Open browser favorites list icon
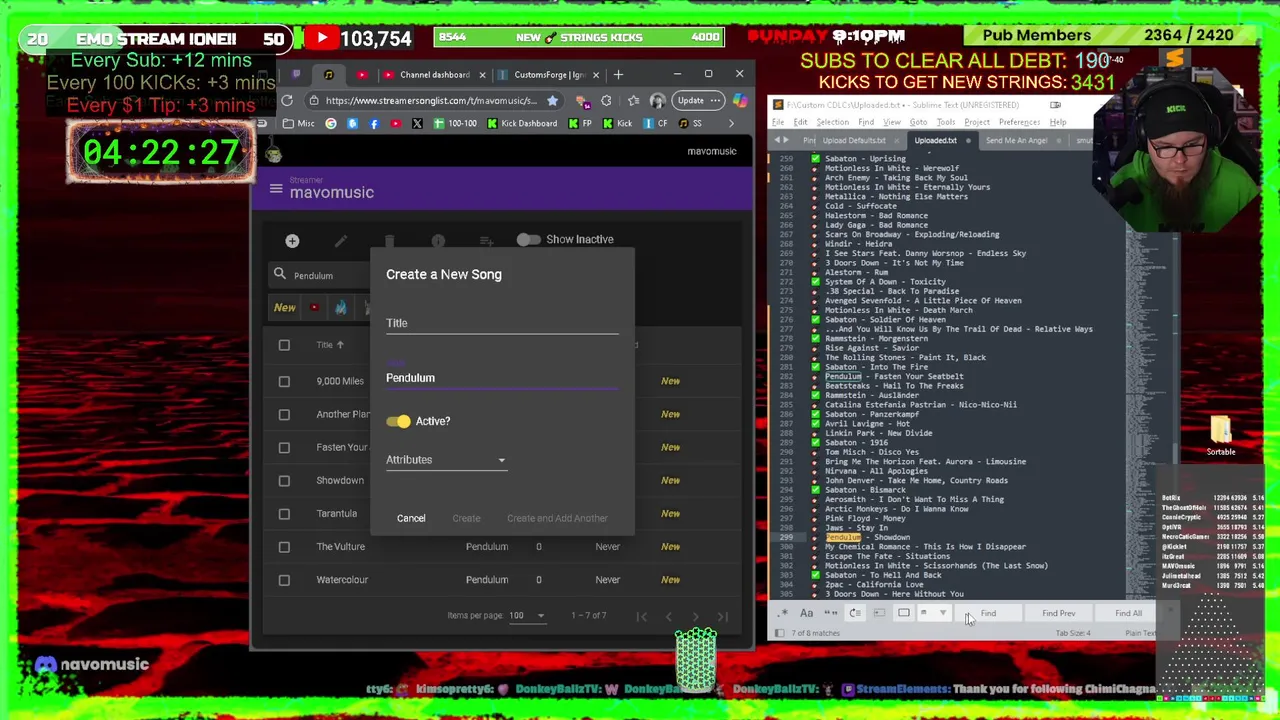This screenshot has width=1280, height=720. coord(633,100)
